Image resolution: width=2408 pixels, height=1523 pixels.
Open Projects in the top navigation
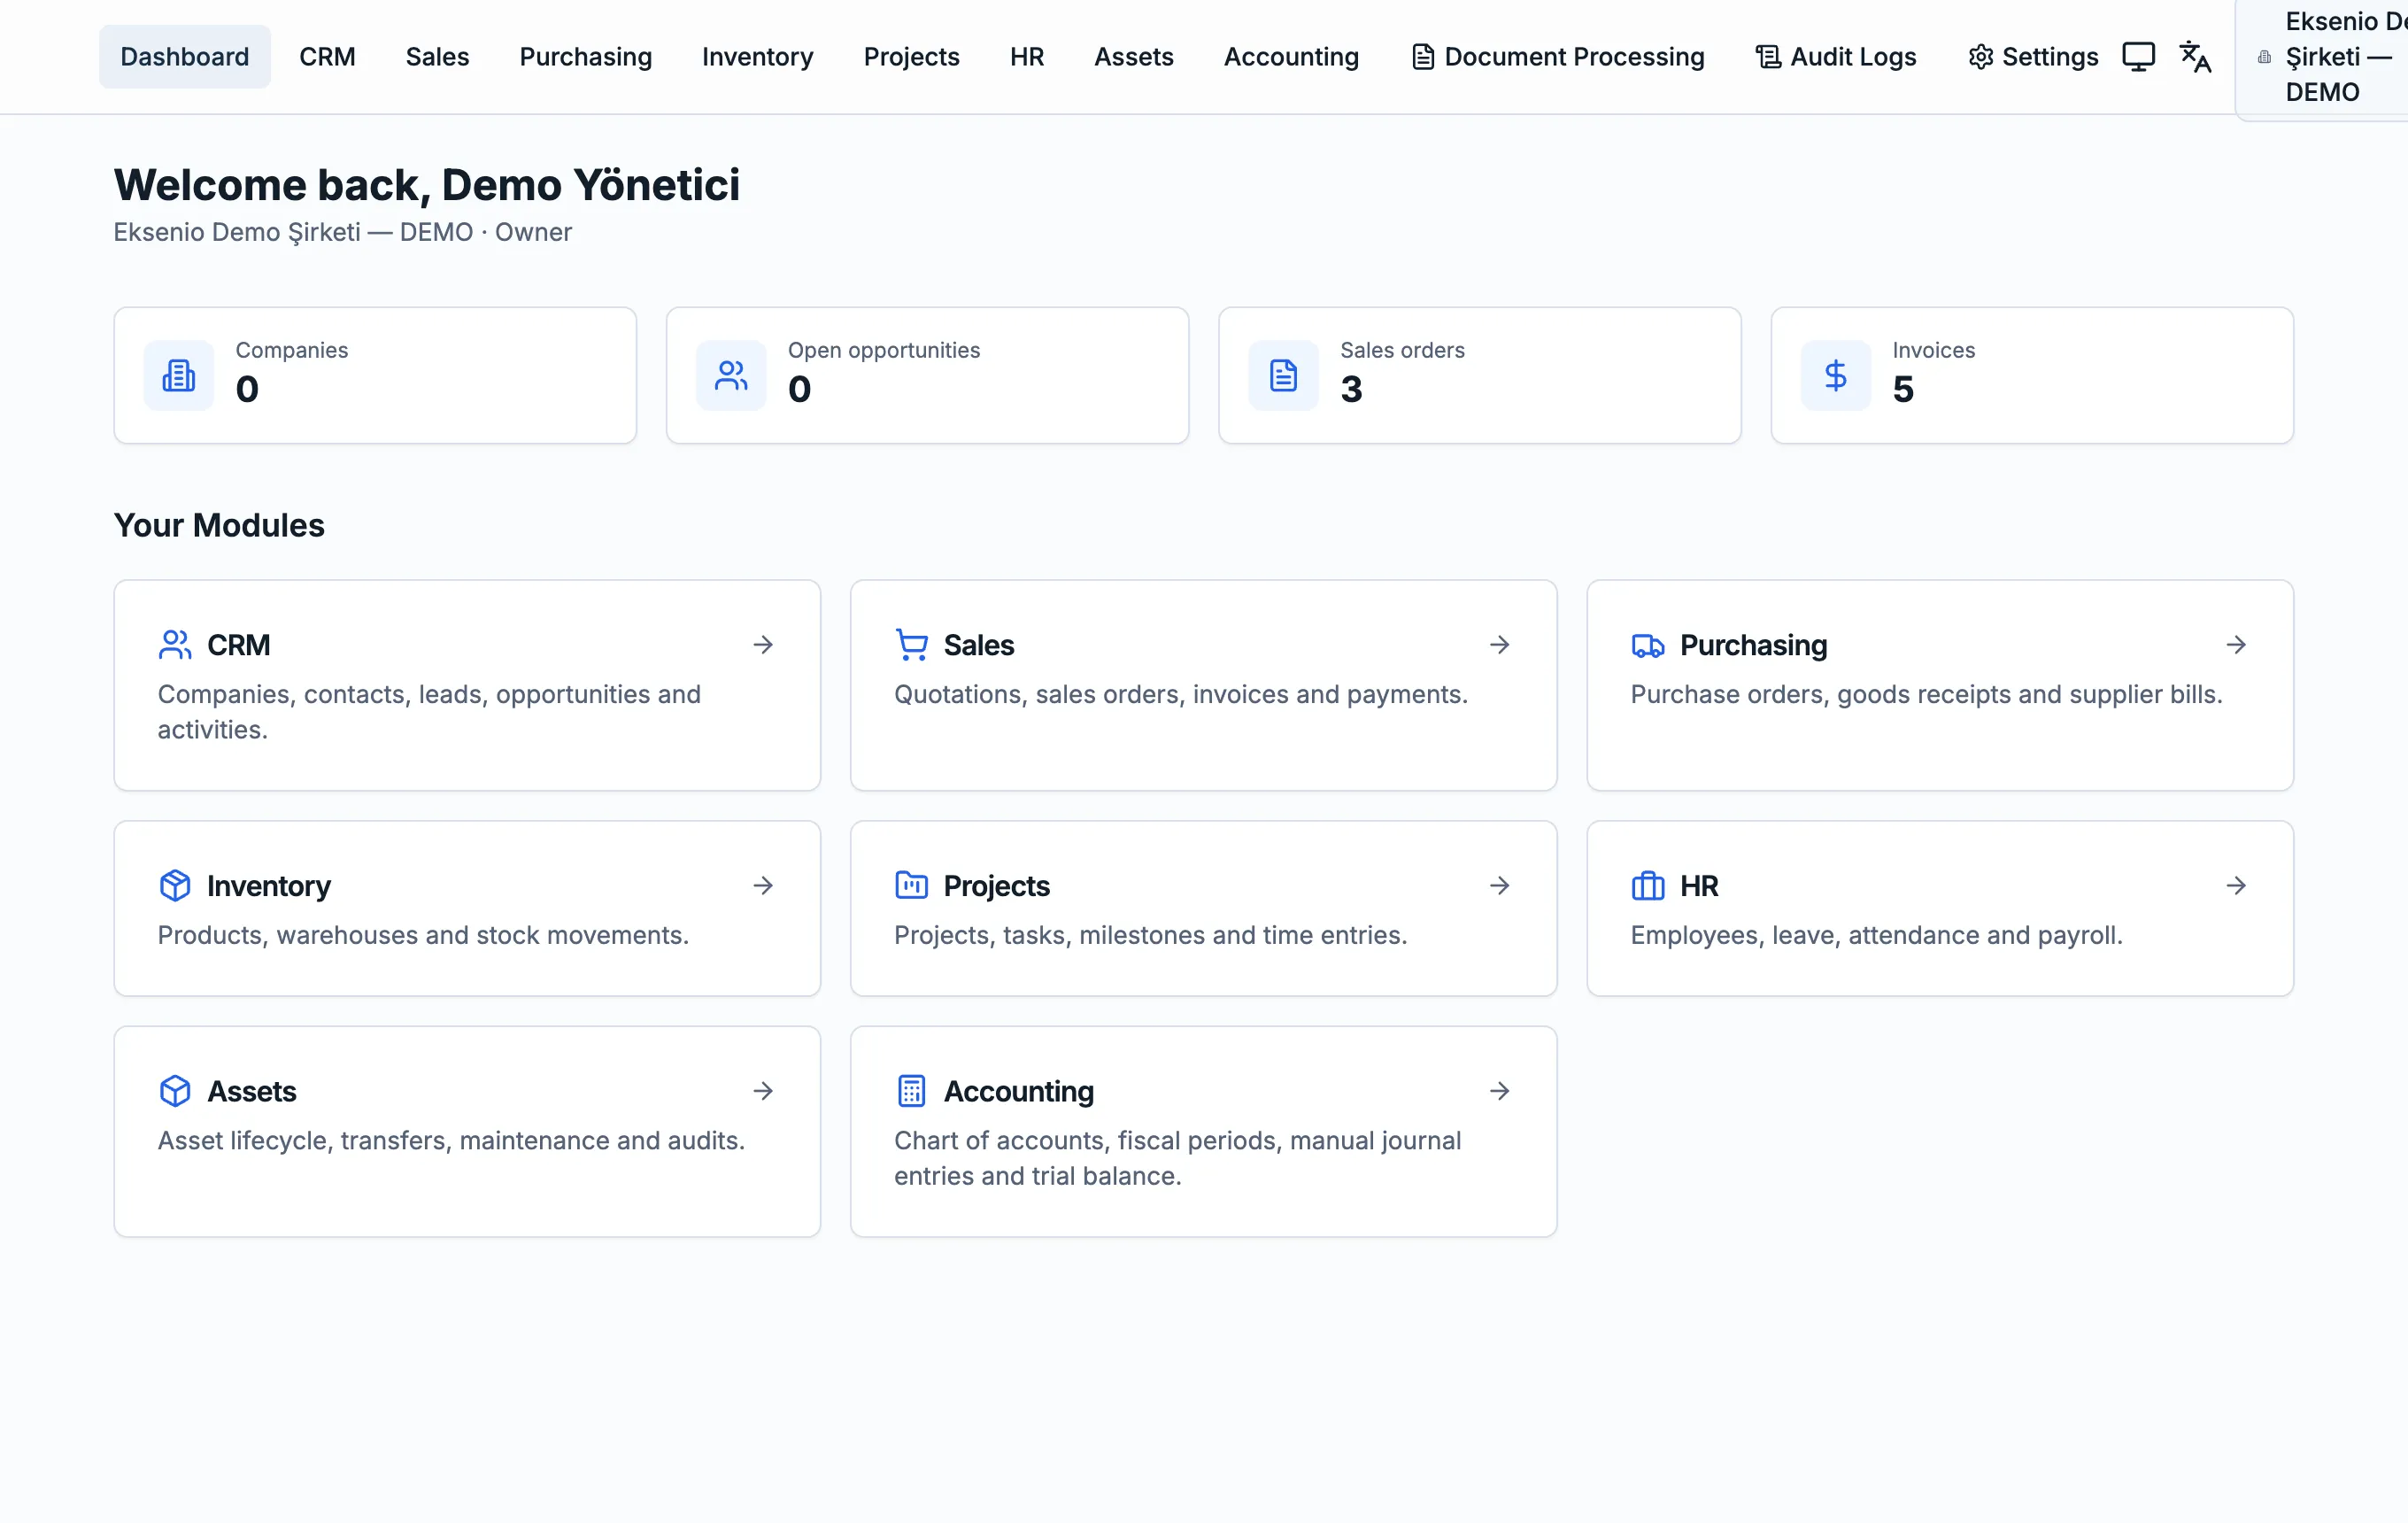(911, 57)
